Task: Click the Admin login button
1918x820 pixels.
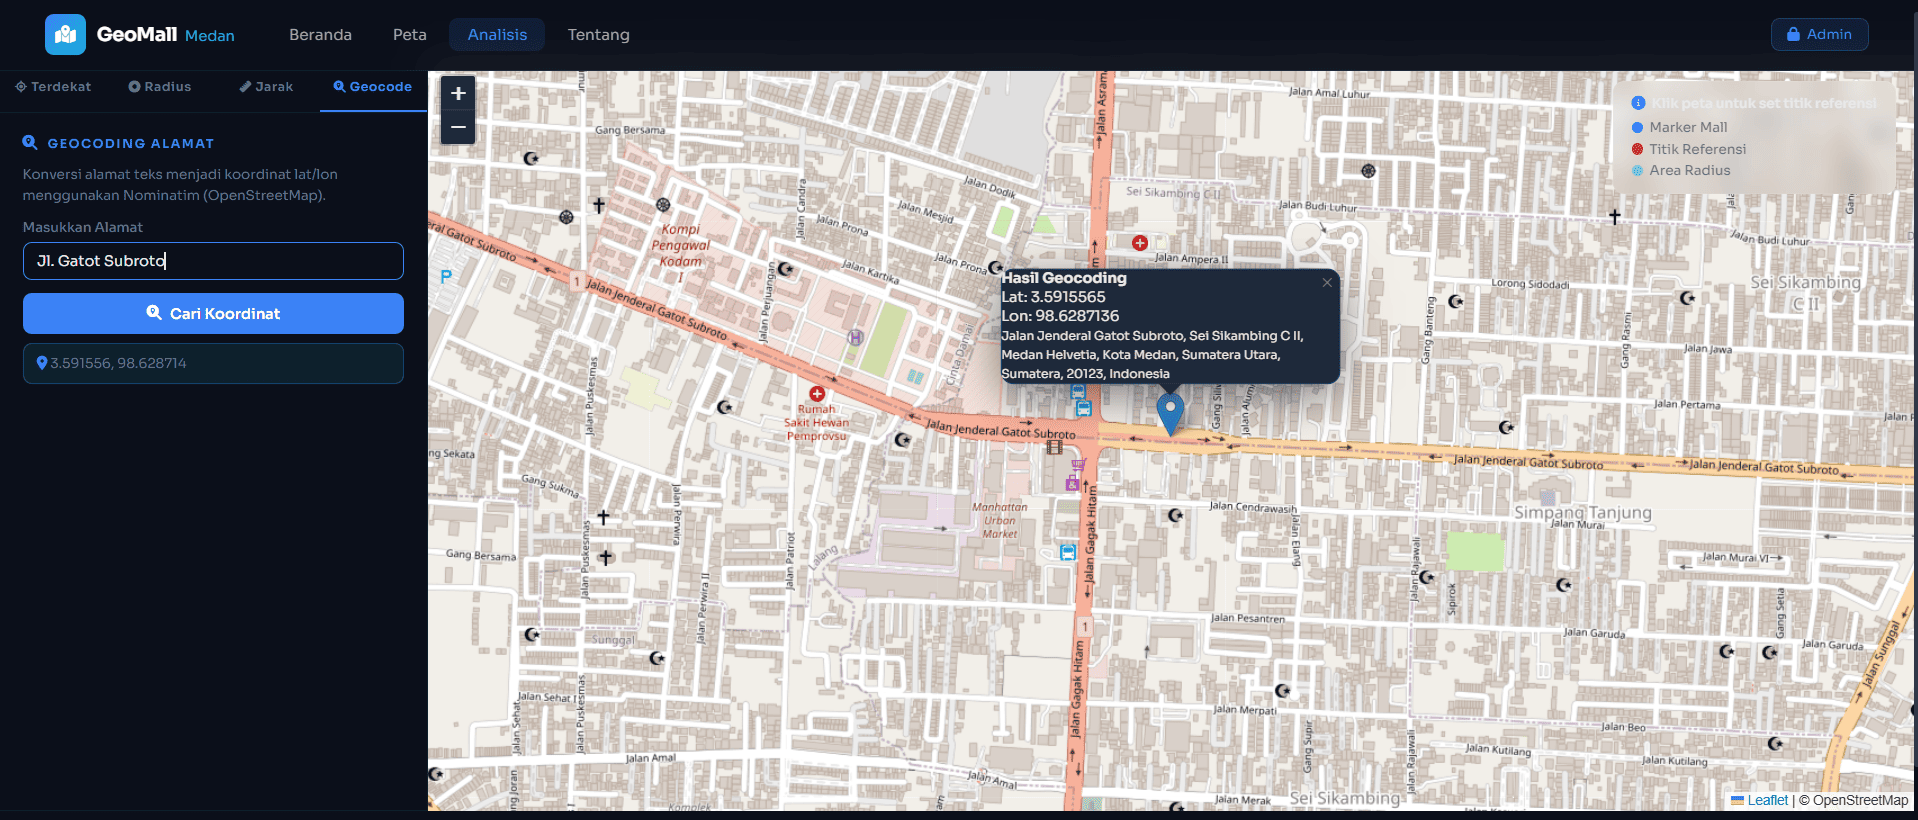Action: point(1819,34)
